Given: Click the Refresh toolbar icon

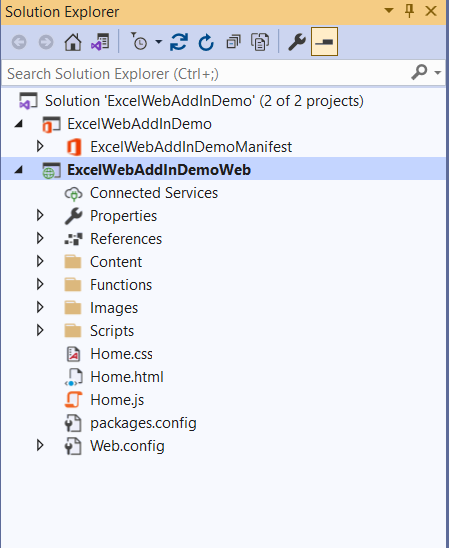Looking at the screenshot, I should (206, 42).
